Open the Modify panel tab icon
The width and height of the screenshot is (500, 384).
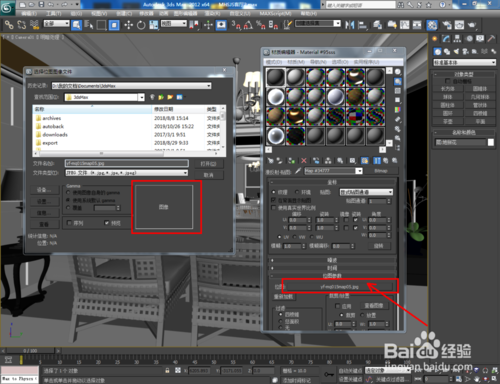[x=446, y=39]
